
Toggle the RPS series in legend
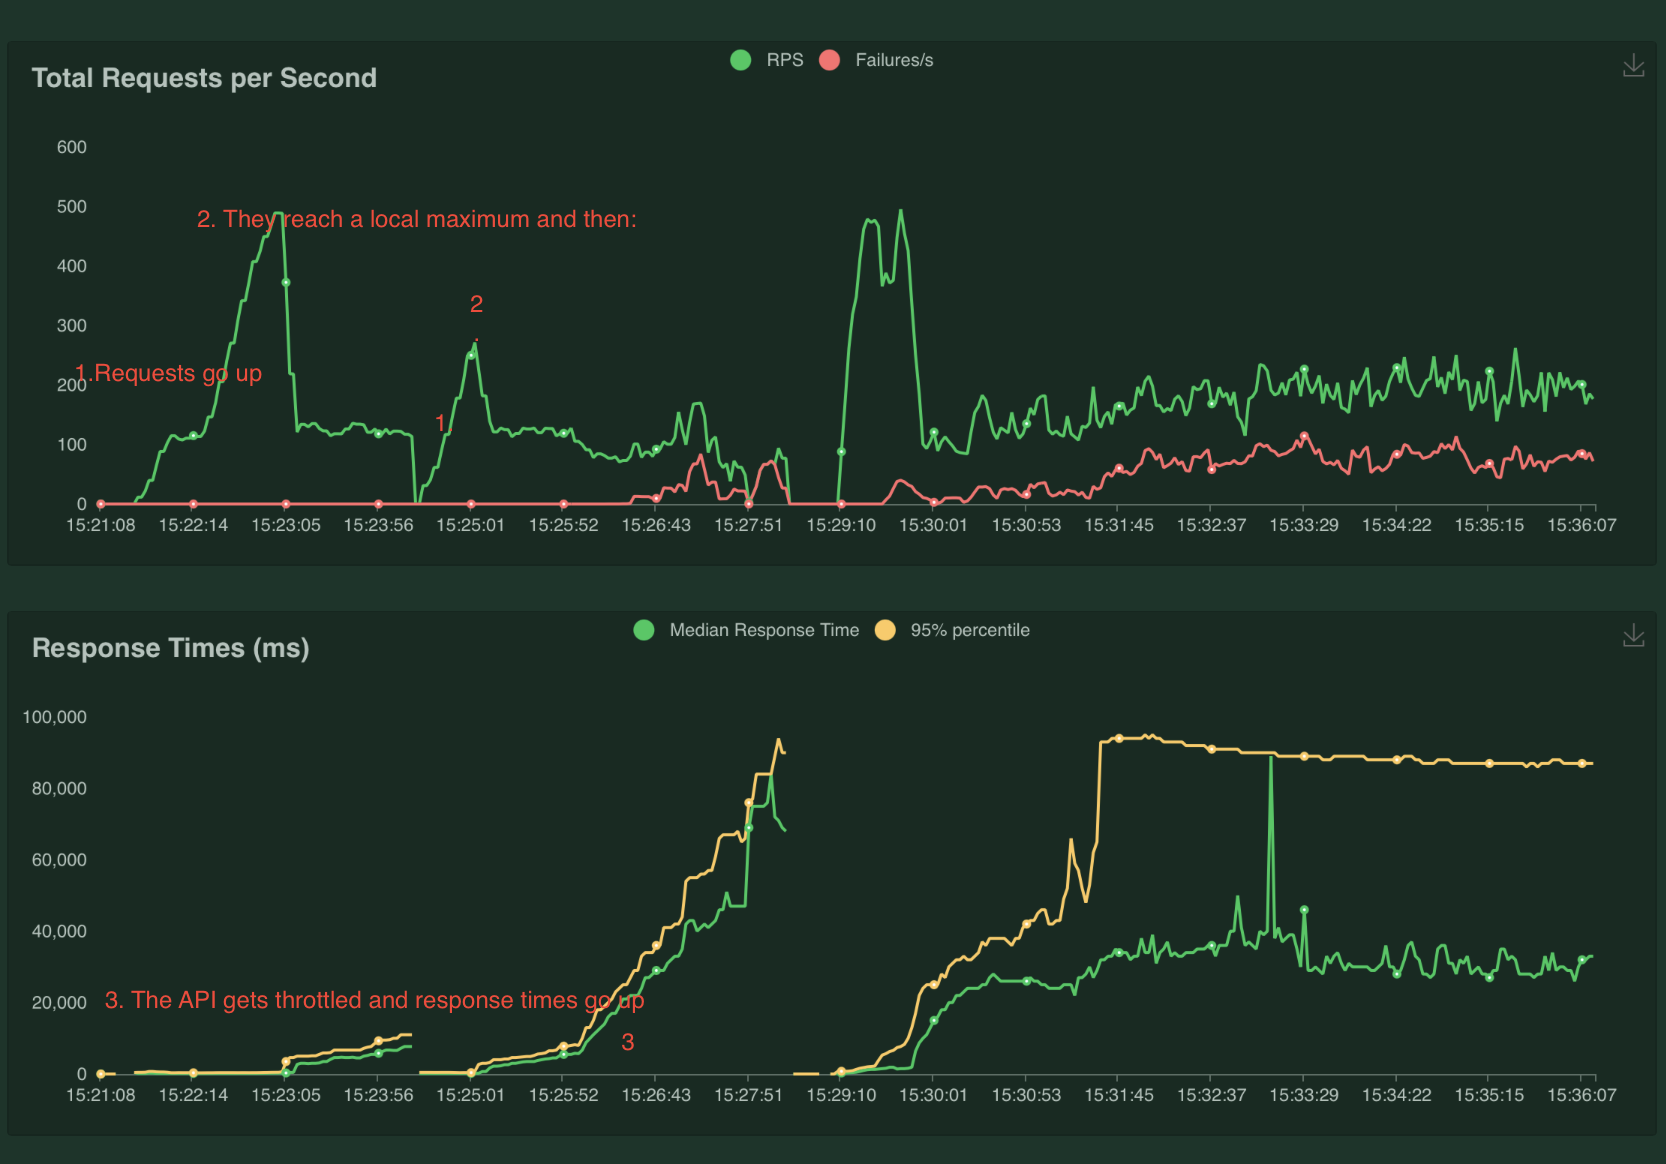click(767, 60)
